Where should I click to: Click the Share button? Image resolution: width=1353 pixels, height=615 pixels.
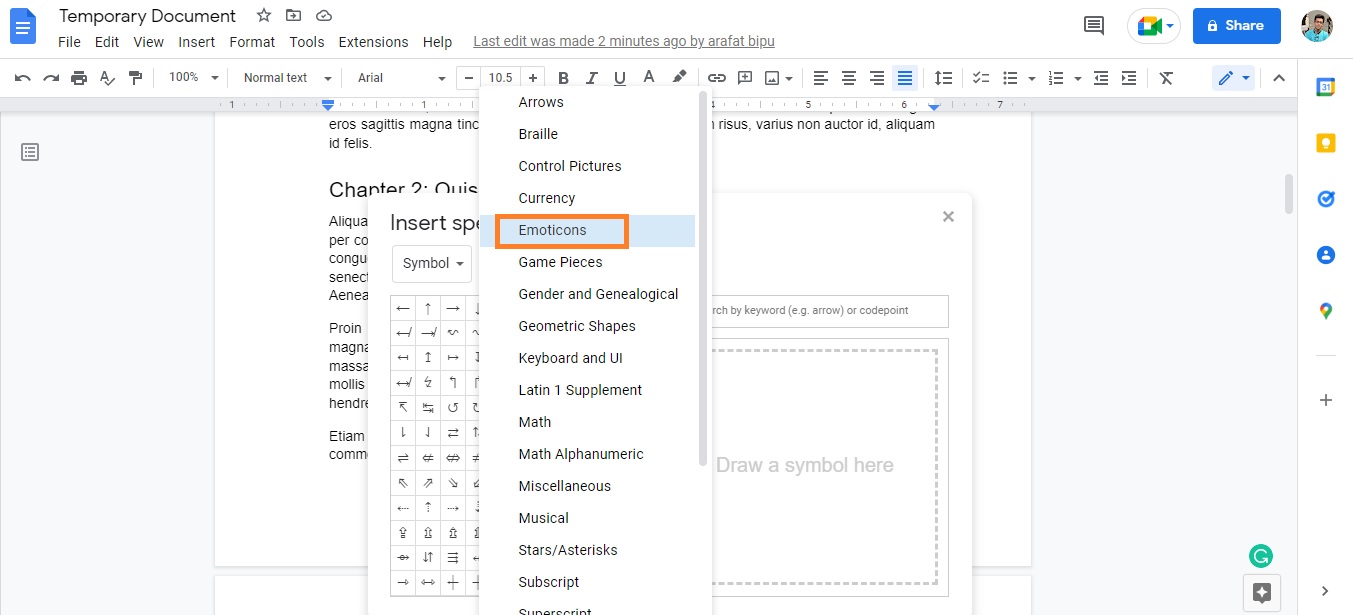tap(1236, 26)
